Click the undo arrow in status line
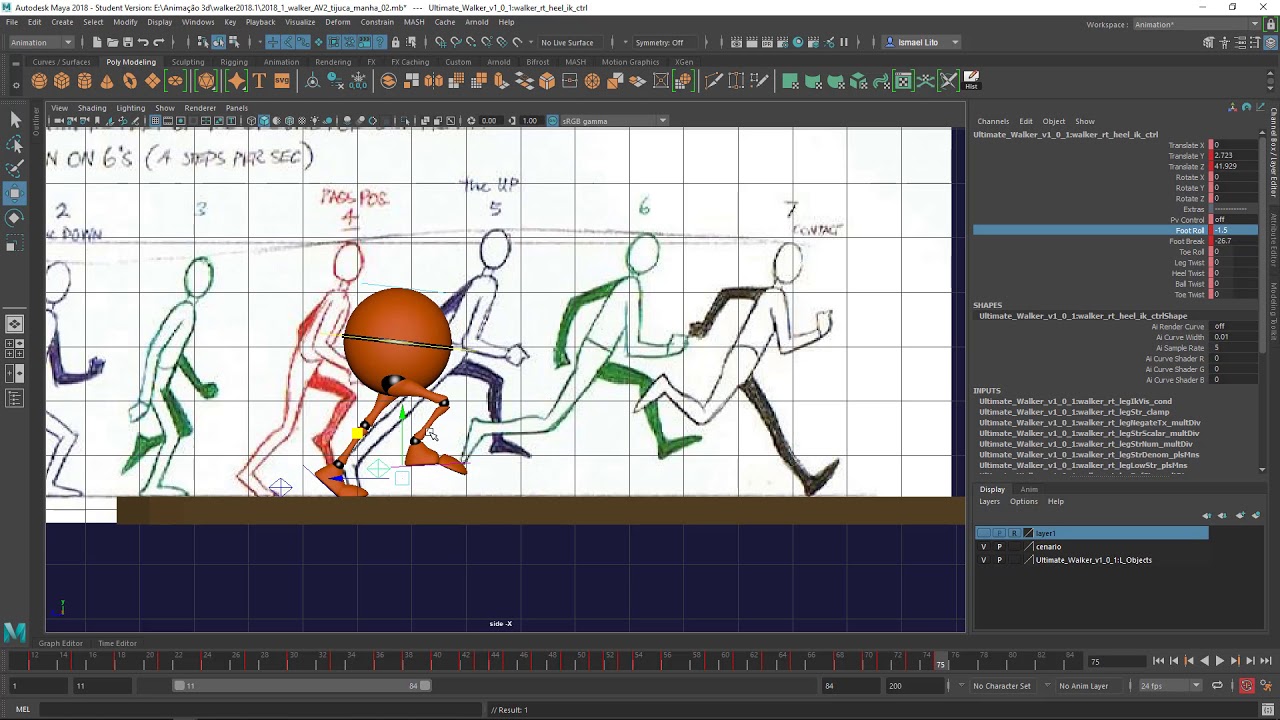The width and height of the screenshot is (1280, 720). tap(143, 42)
